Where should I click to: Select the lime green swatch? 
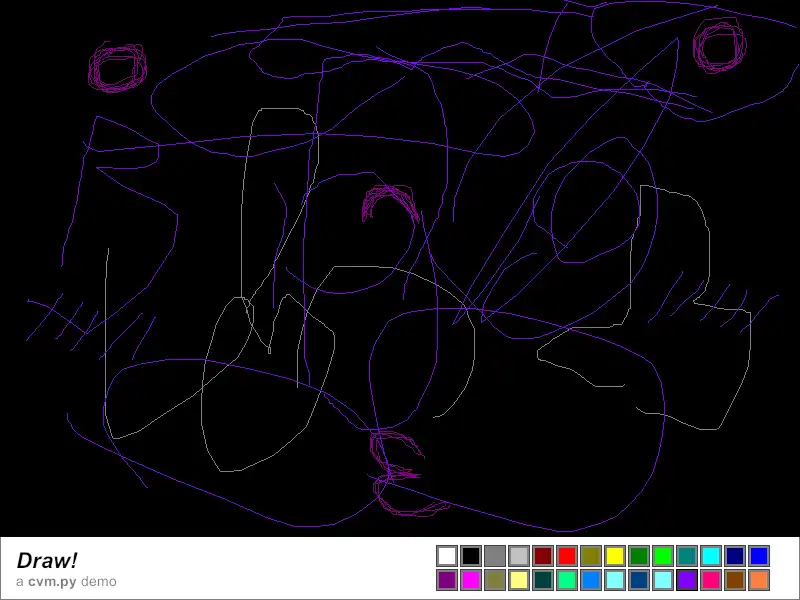(x=663, y=556)
